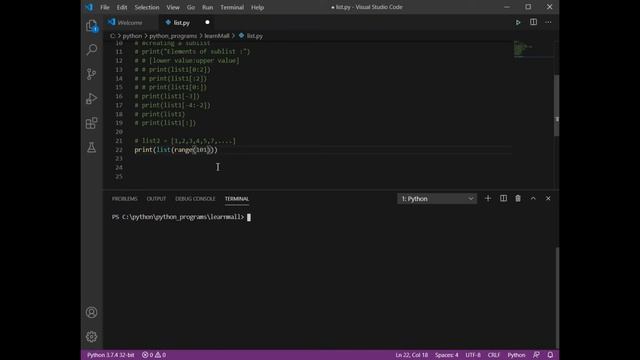The image size is (640, 360).
Task: Close the terminal panel
Action: tap(548, 198)
